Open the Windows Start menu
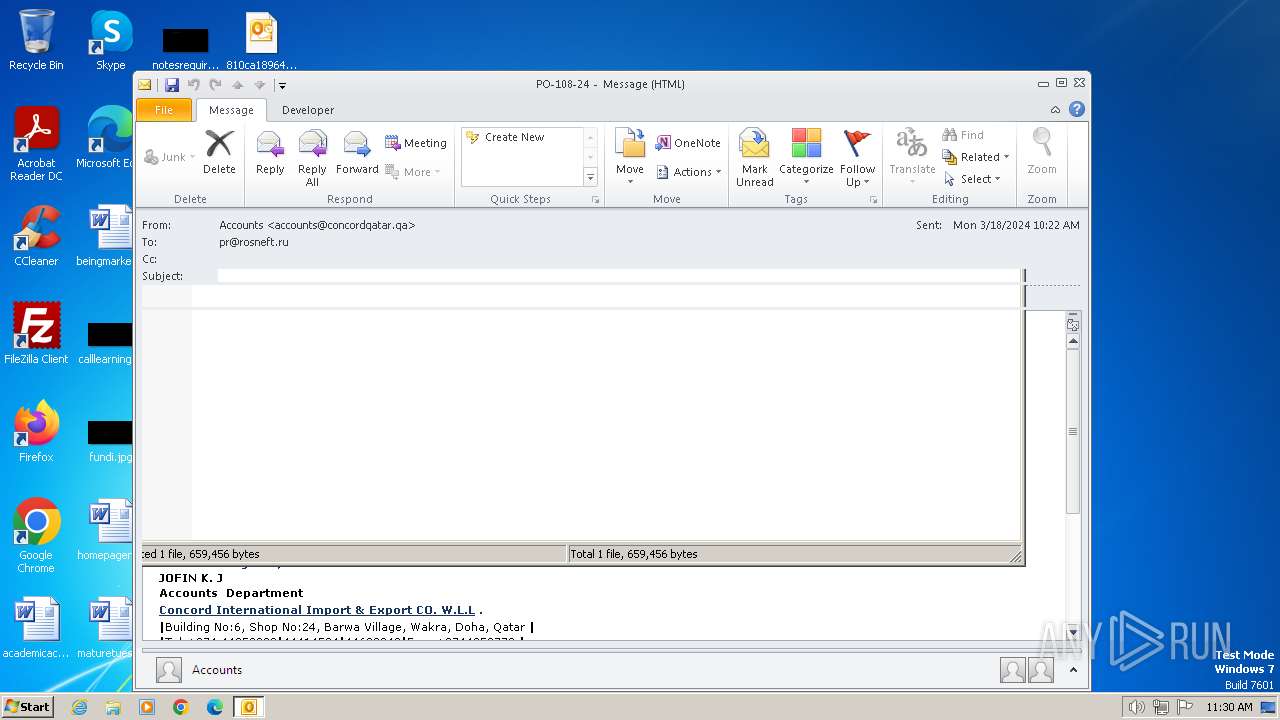Image resolution: width=1280 pixels, height=720 pixels. [28, 707]
